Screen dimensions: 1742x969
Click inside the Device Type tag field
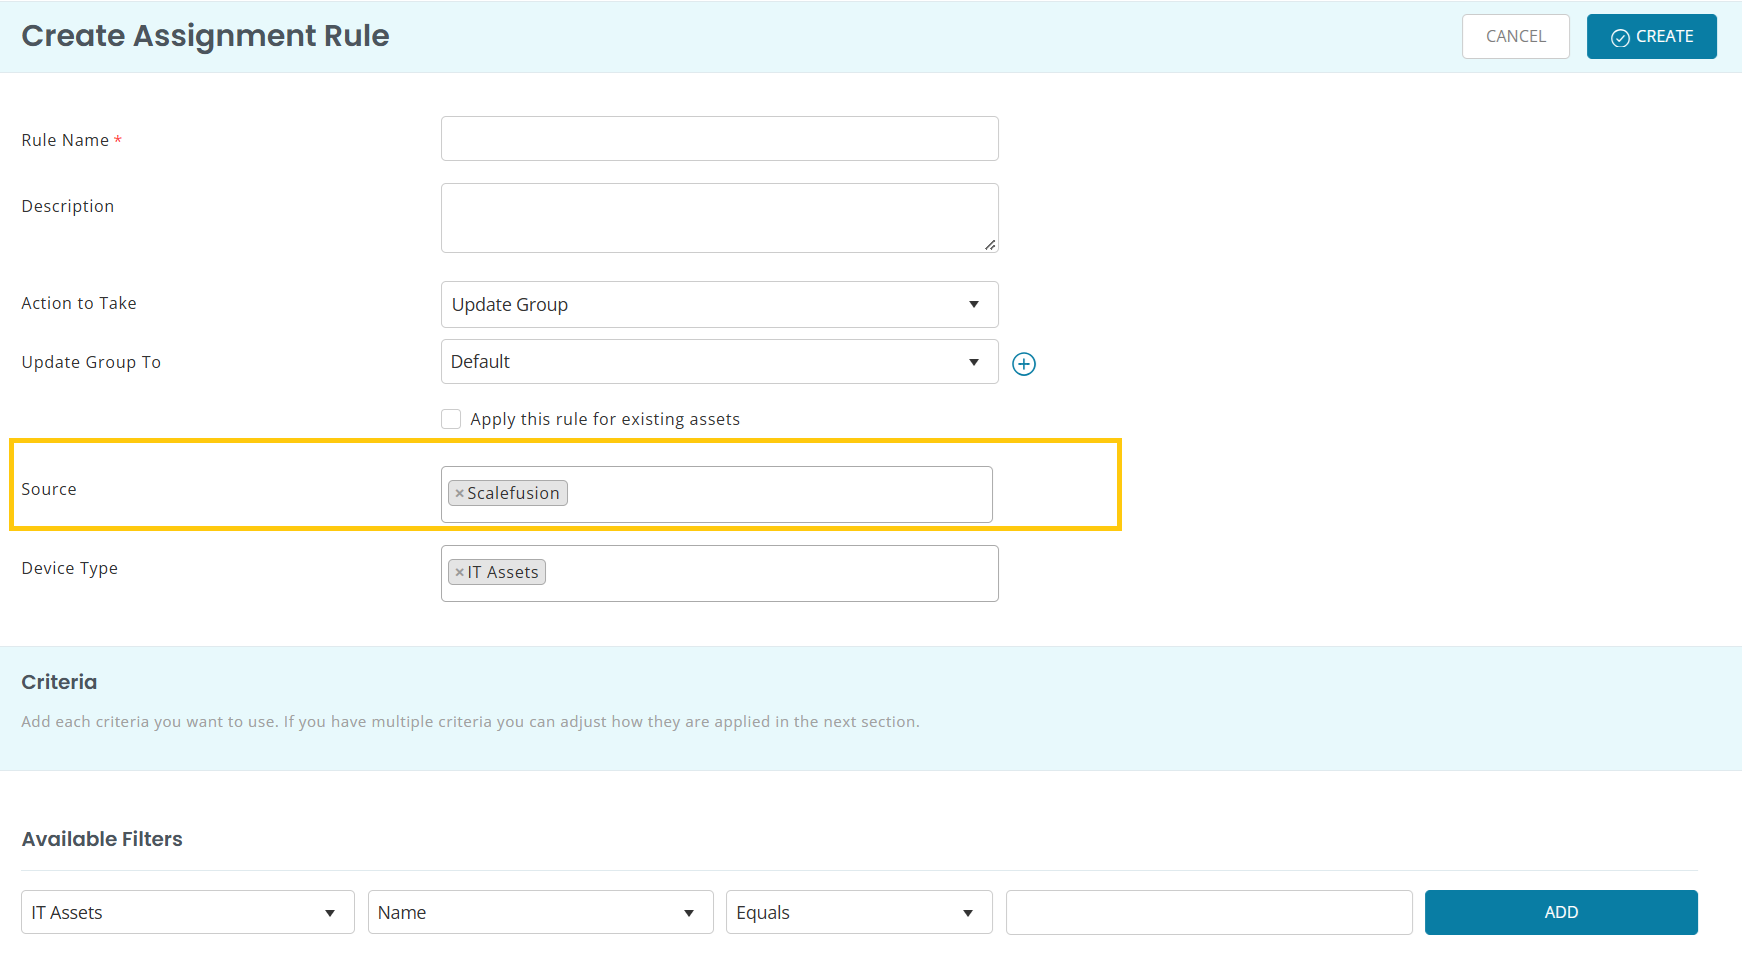[x=719, y=573]
